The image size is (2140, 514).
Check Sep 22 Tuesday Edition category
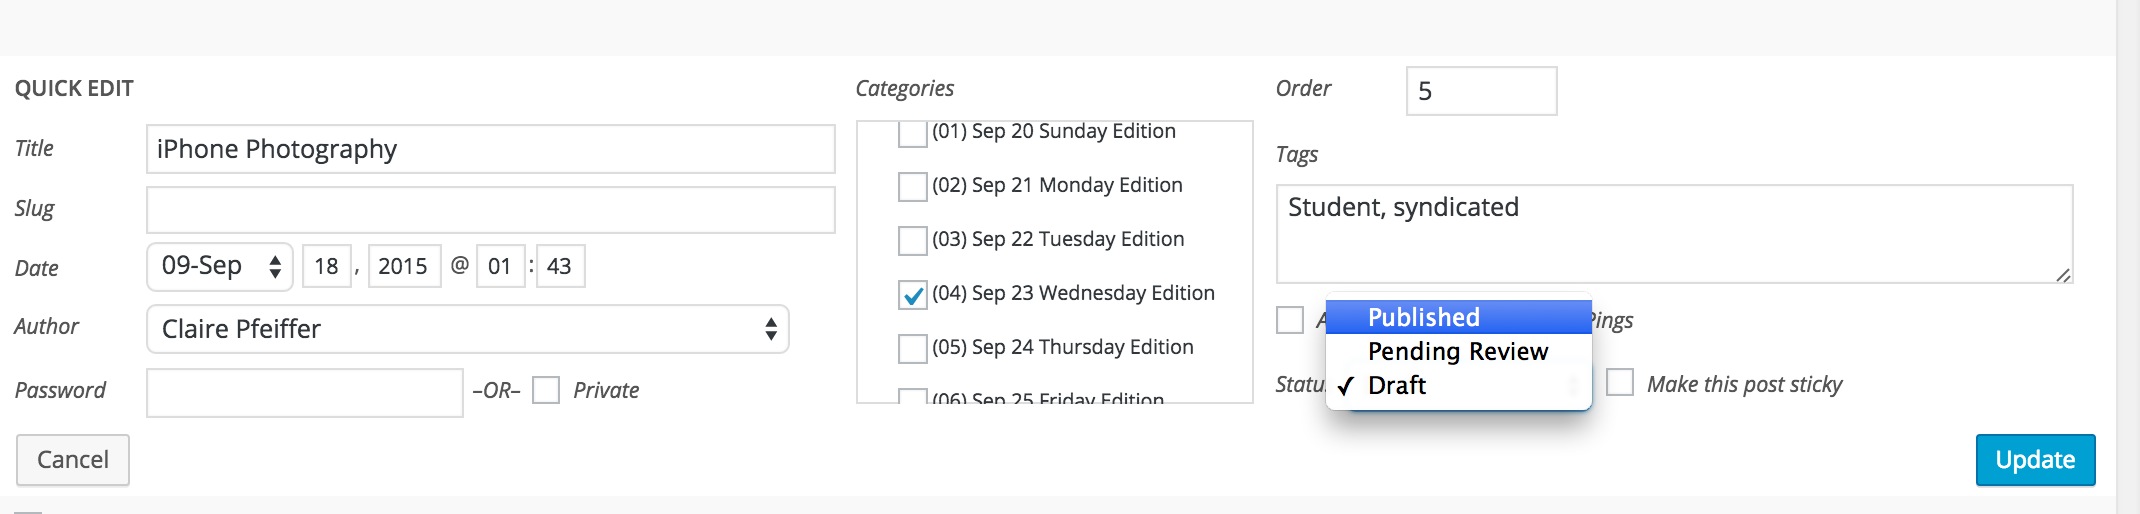coord(912,240)
